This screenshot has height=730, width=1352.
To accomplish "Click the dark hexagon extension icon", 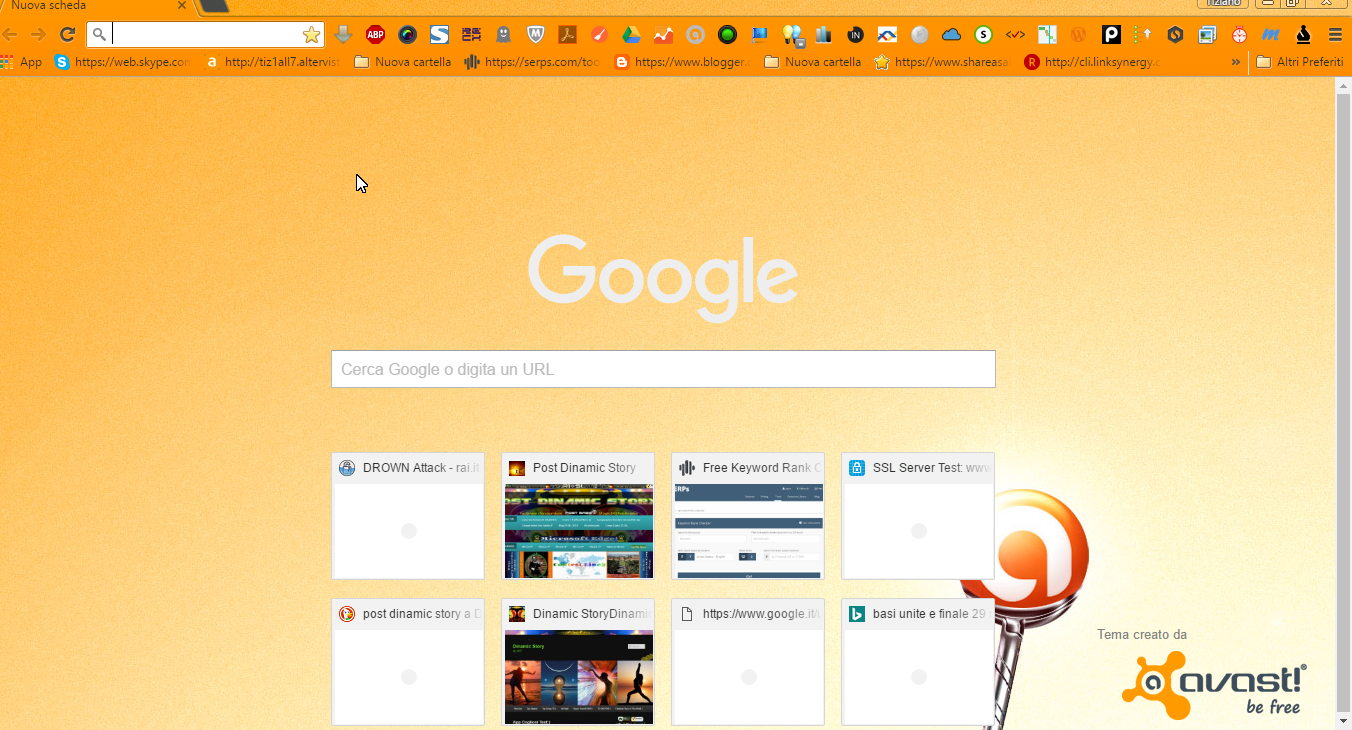I will (x=1175, y=35).
